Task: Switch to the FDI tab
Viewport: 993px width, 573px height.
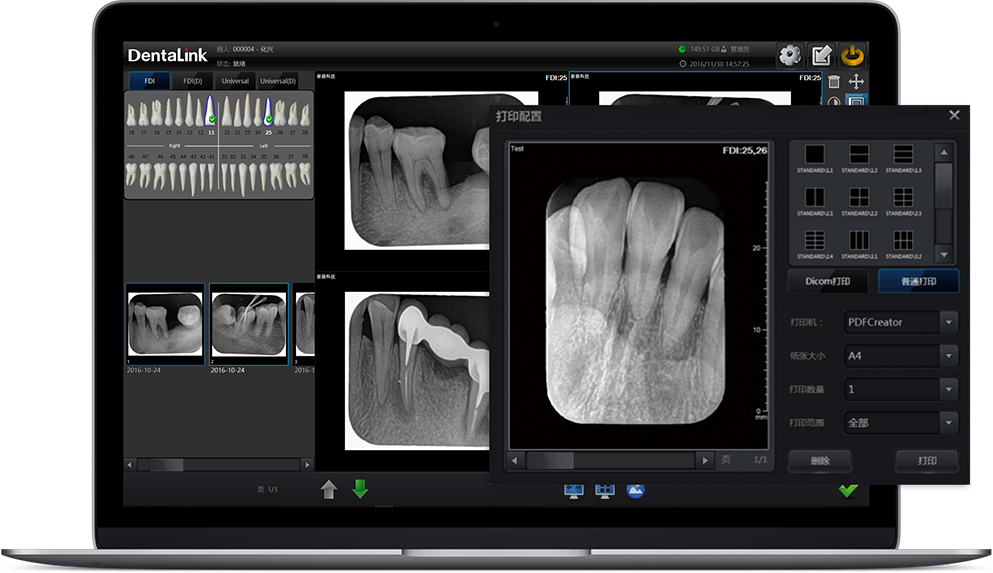Action: tap(149, 81)
